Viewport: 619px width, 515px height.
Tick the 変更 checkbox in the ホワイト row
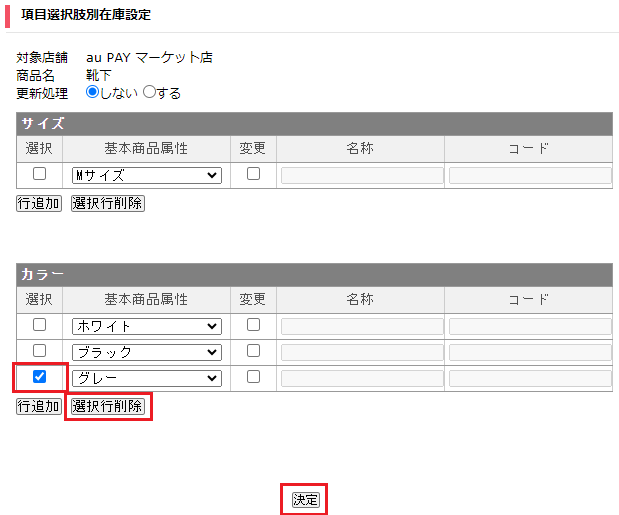click(253, 325)
